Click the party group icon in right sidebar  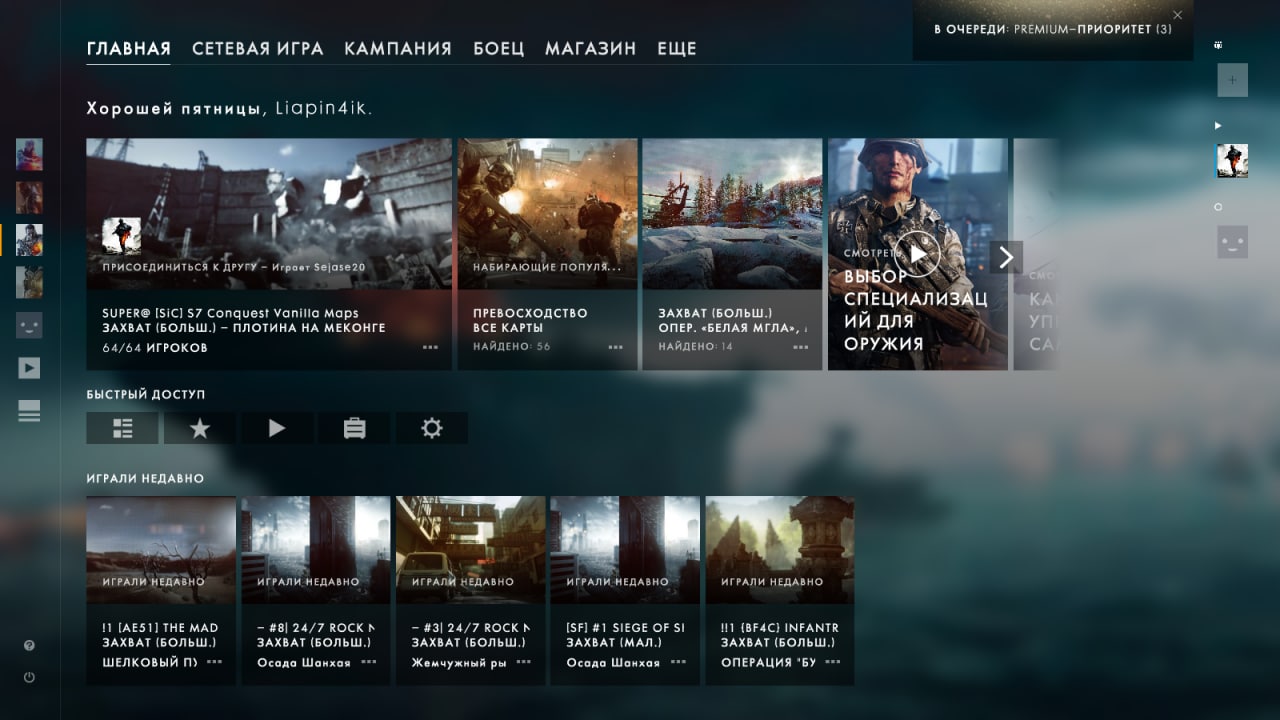click(x=1218, y=45)
